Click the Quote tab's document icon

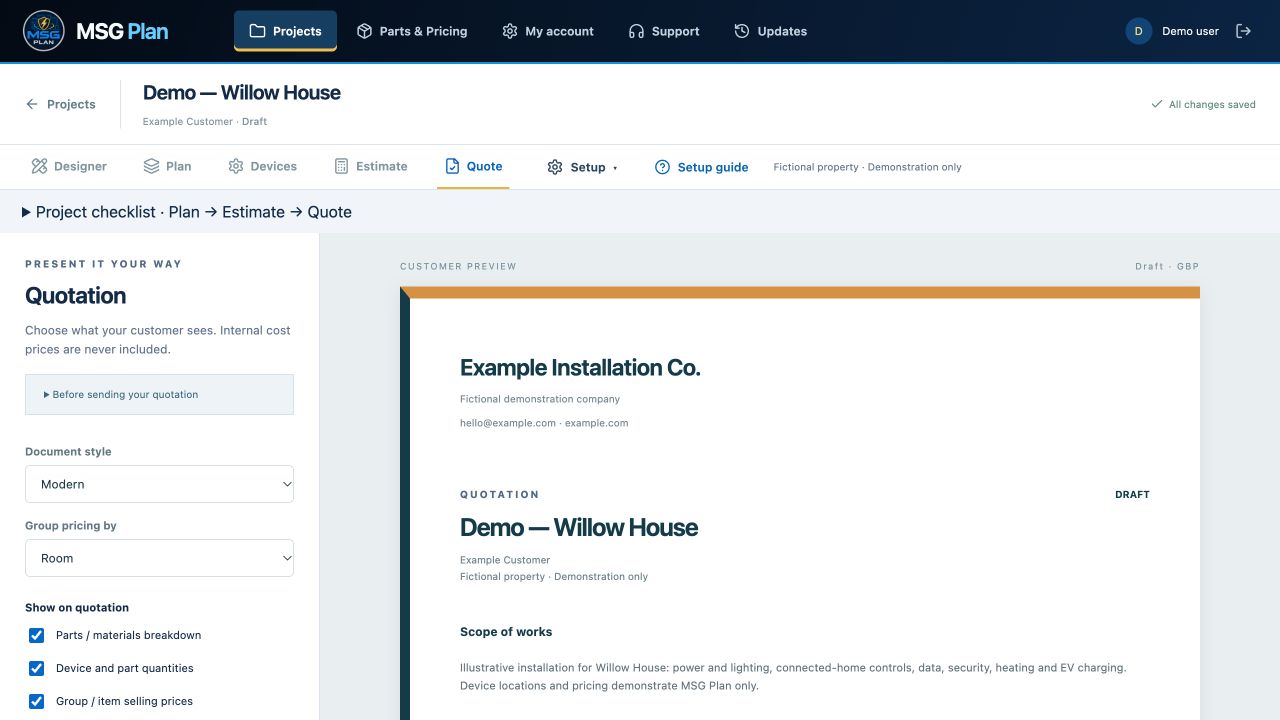pyautogui.click(x=452, y=166)
